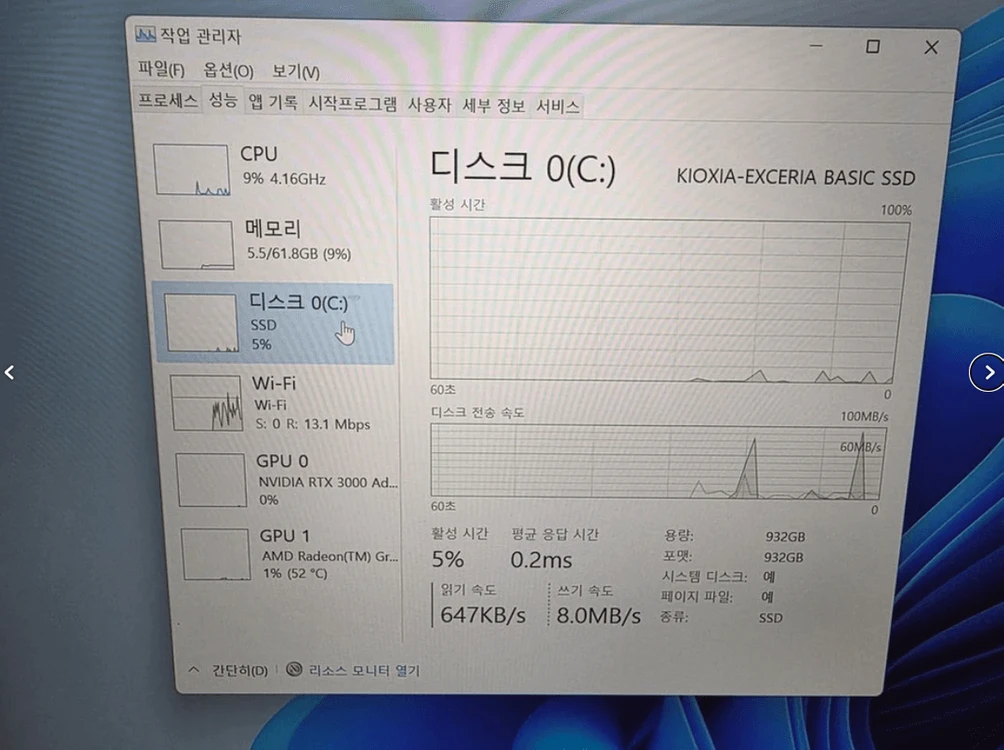Click the chevron arrow beside 간단히(D)
1004x750 pixels.
(x=194, y=670)
